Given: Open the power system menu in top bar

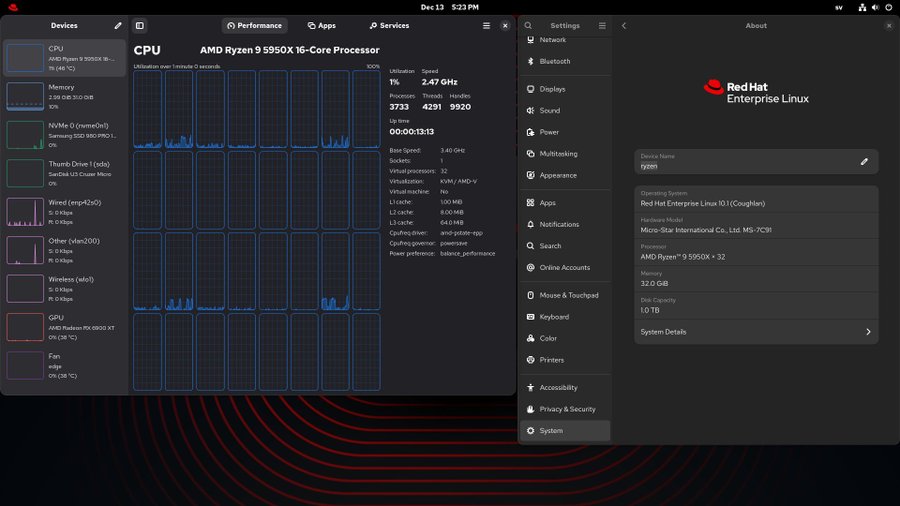Looking at the screenshot, I should click(x=888, y=7).
